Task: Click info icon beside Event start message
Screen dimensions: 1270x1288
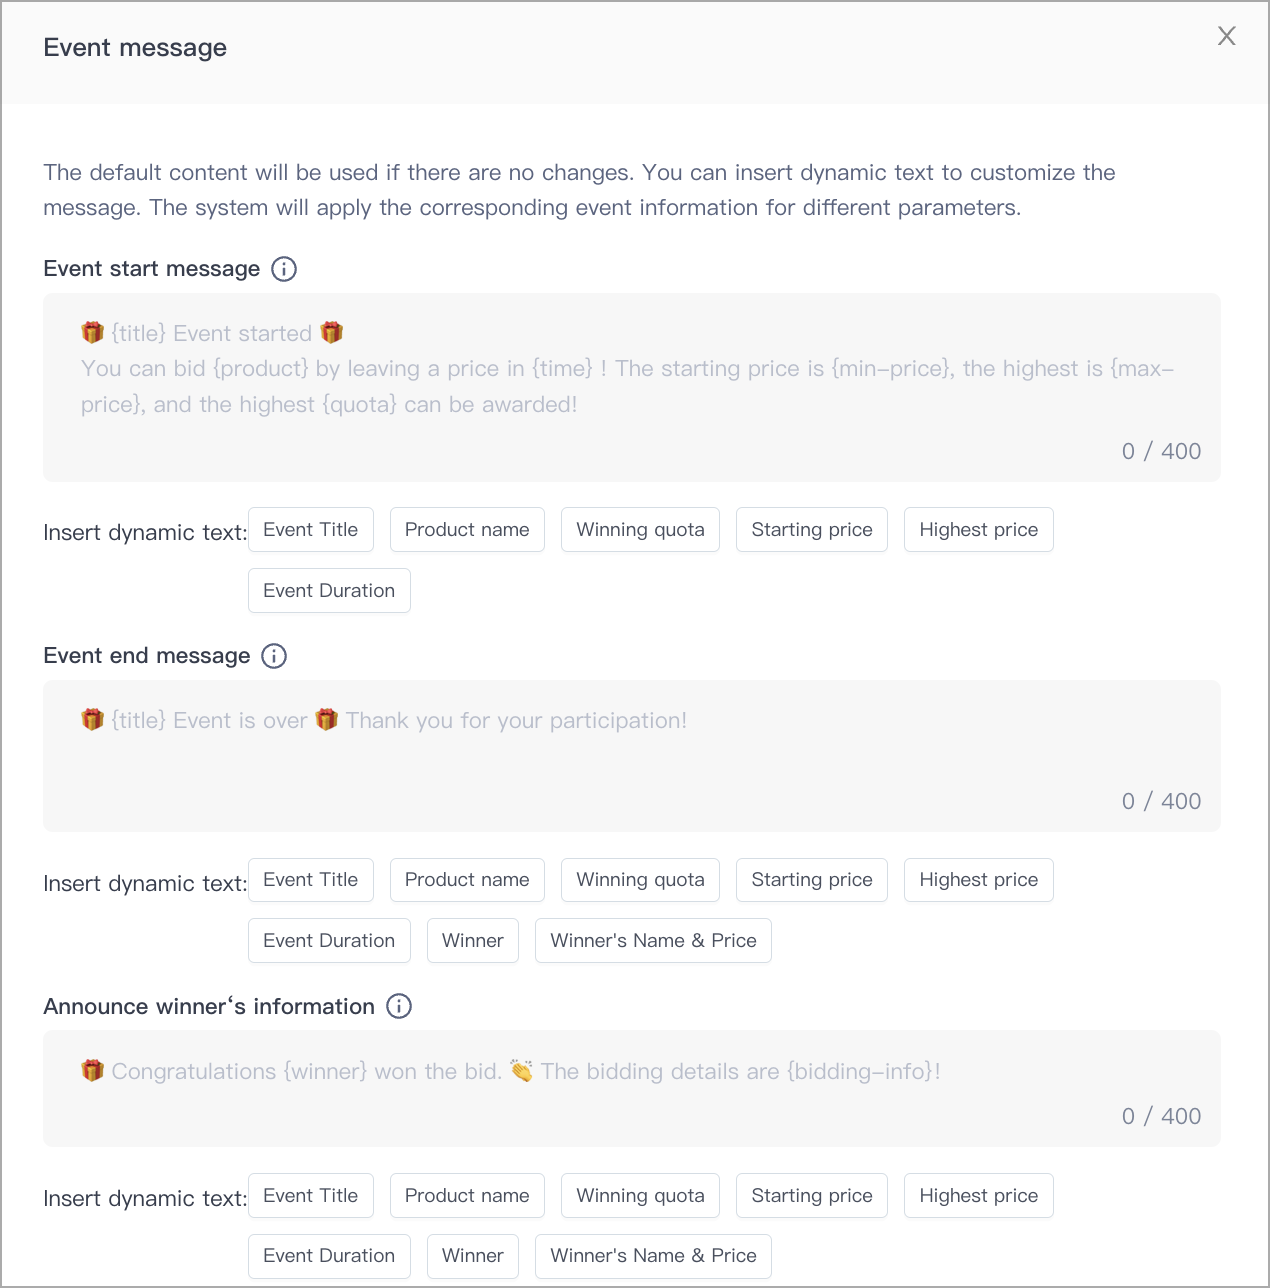Action: [284, 269]
